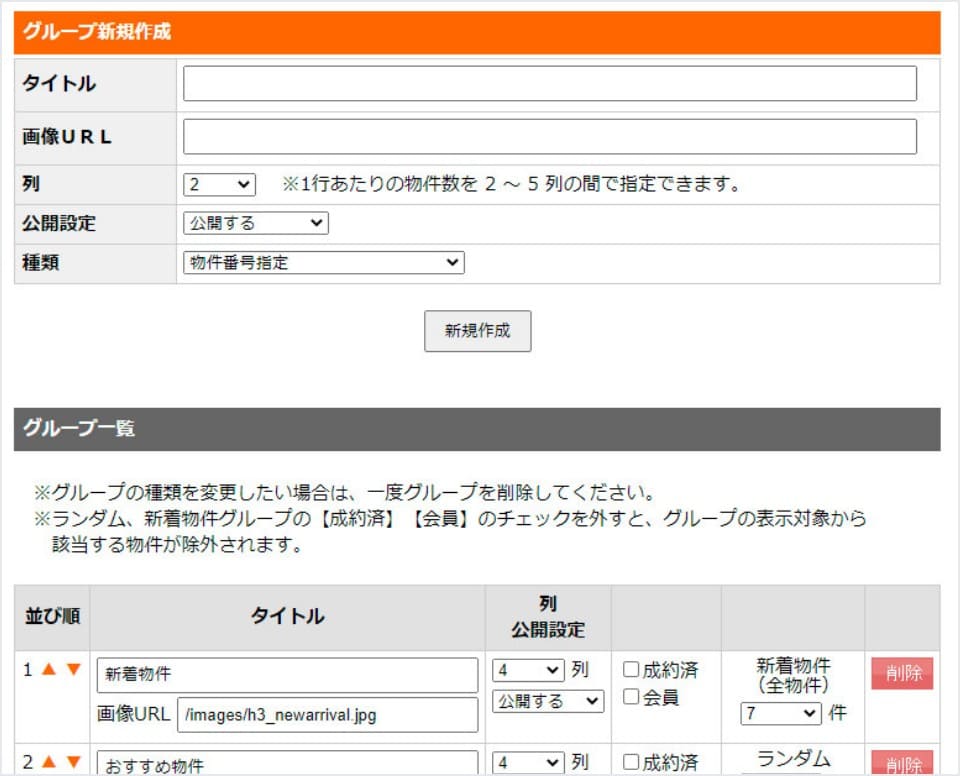
Task: Click down arrow for row 2 おすすめ物件
Action: point(73,763)
